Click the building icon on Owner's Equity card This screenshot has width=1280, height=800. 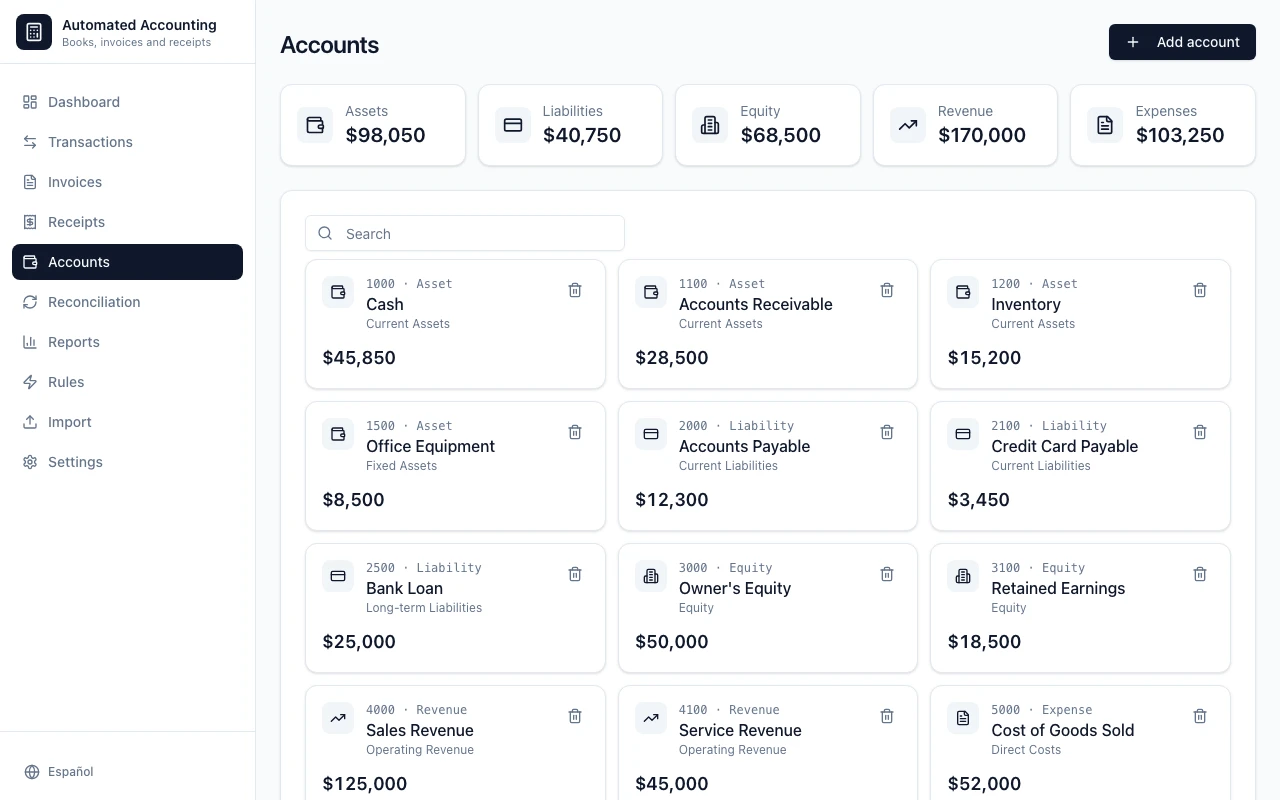(x=651, y=576)
